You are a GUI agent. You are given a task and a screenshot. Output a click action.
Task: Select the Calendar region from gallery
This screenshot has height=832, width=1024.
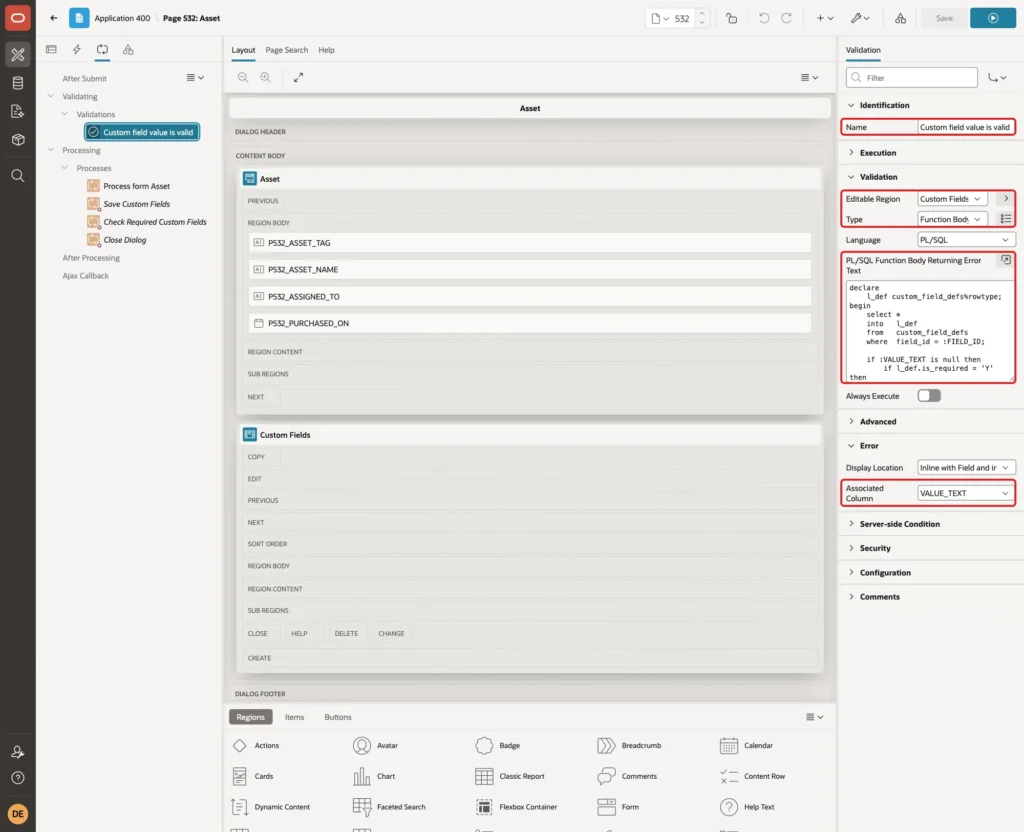746,745
